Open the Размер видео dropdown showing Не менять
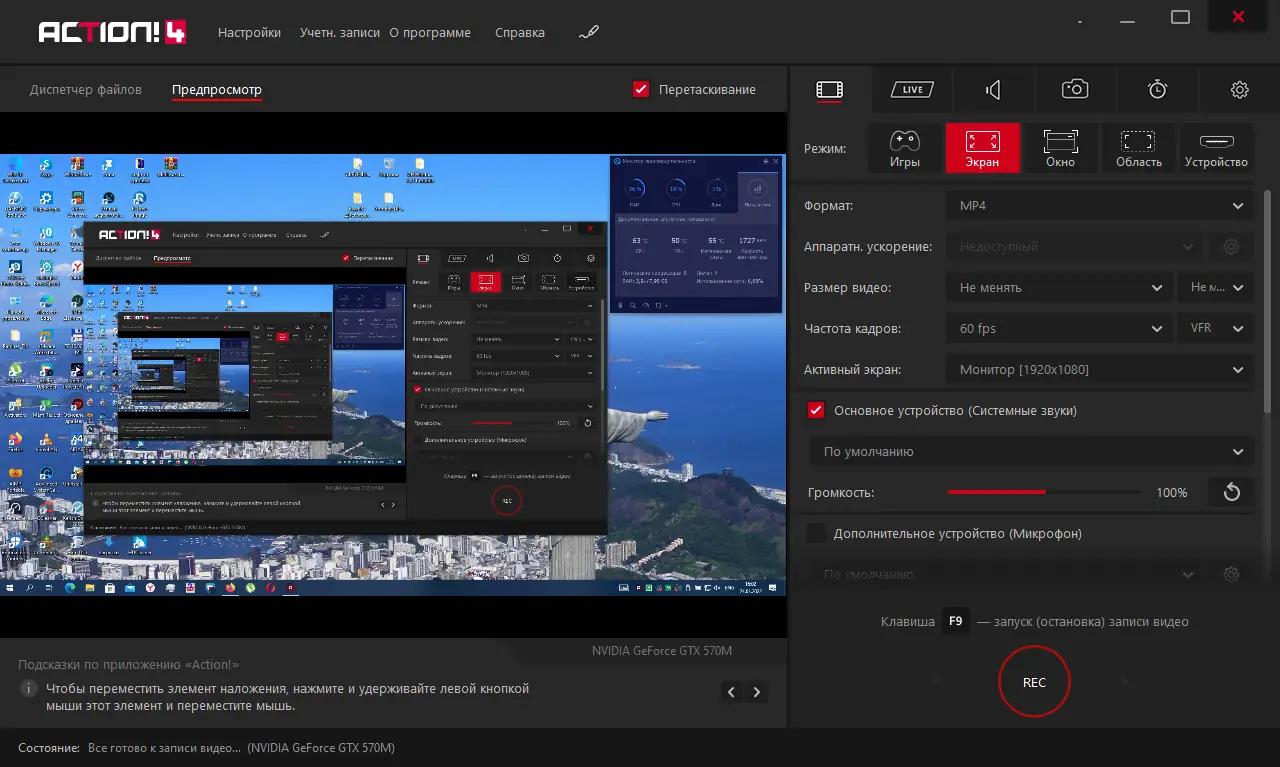Image resolution: width=1280 pixels, height=767 pixels. pyautogui.click(x=1059, y=288)
